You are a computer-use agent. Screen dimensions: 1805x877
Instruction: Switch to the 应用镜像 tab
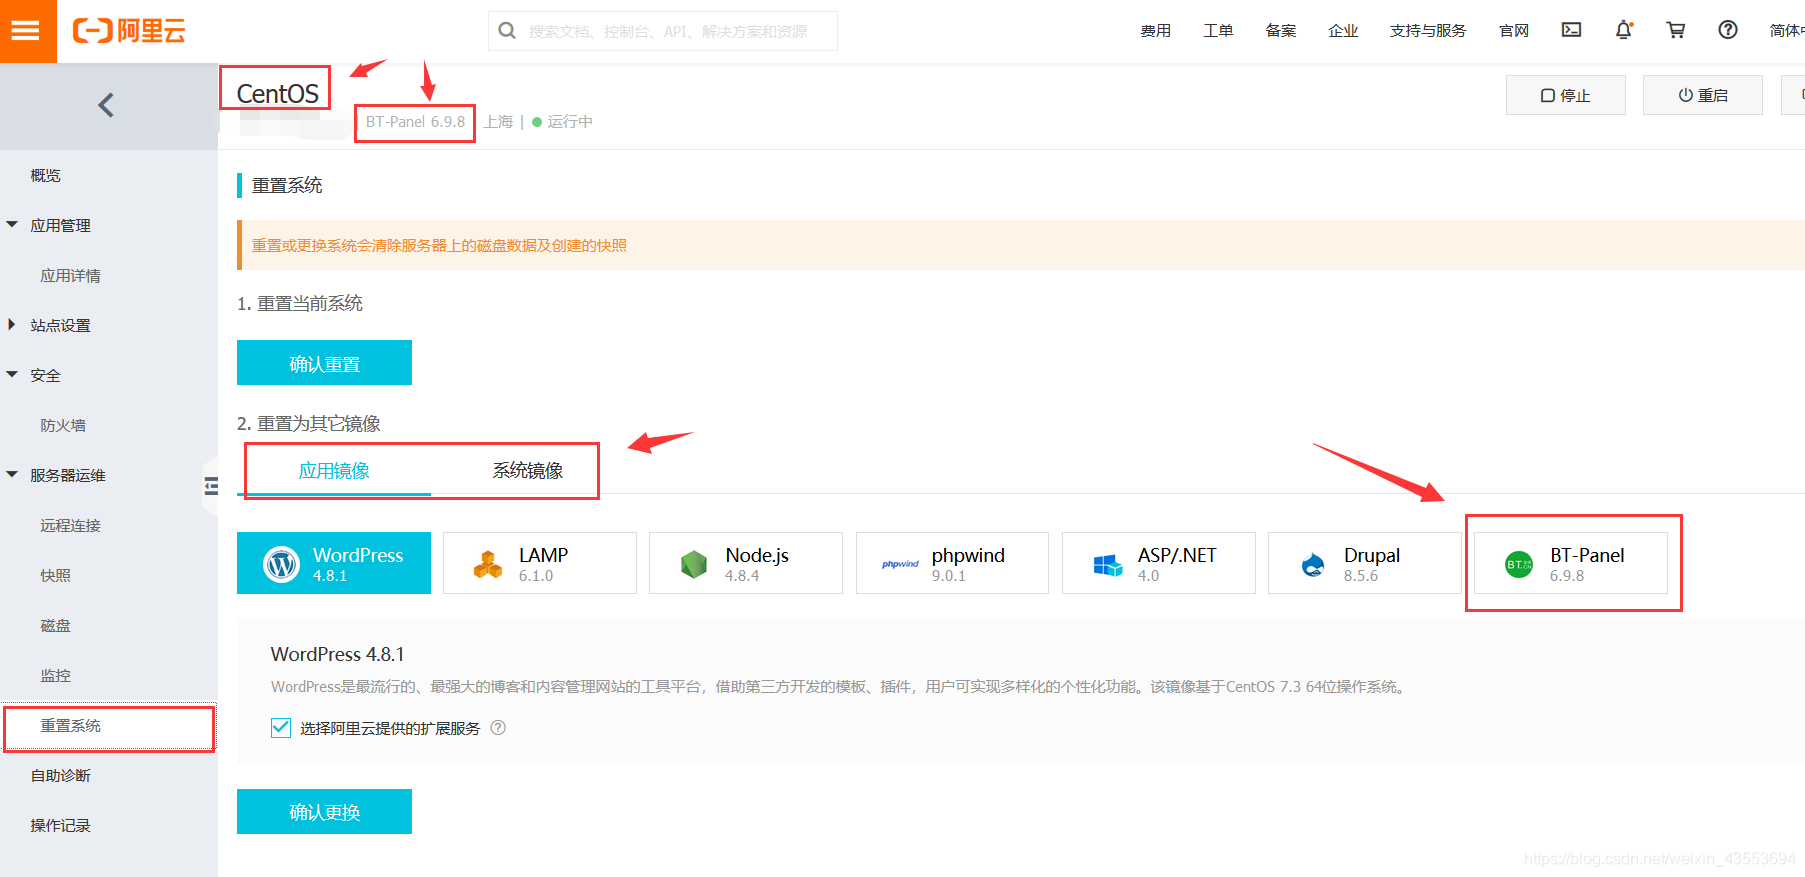tap(334, 470)
